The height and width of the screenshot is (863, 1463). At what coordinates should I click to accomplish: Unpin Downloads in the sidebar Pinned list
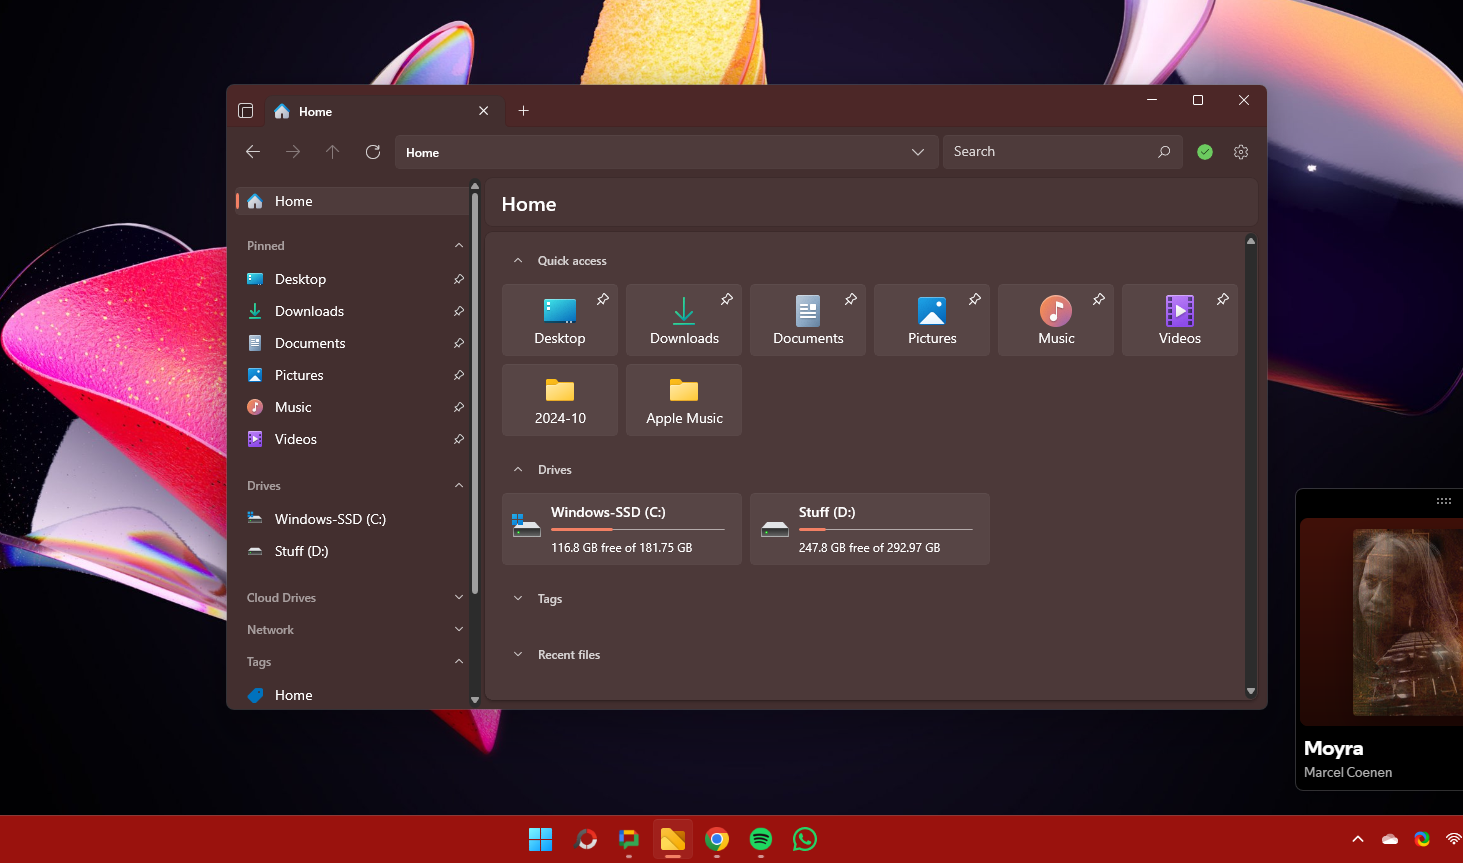458,311
